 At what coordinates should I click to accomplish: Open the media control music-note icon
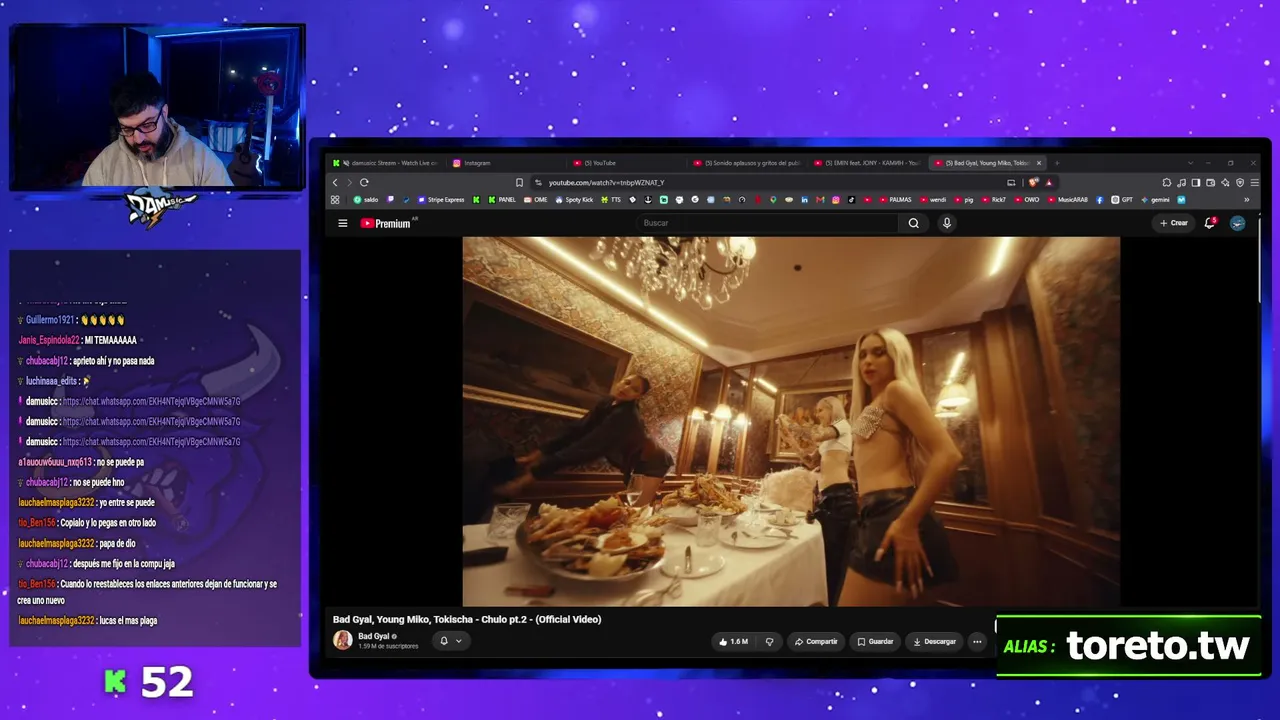coord(1182,182)
